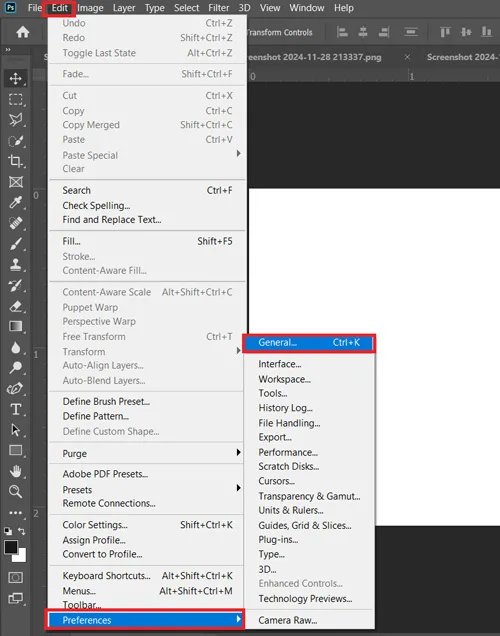Select the Rectangular Marquee tool
The width and height of the screenshot is (500, 636).
[15, 99]
